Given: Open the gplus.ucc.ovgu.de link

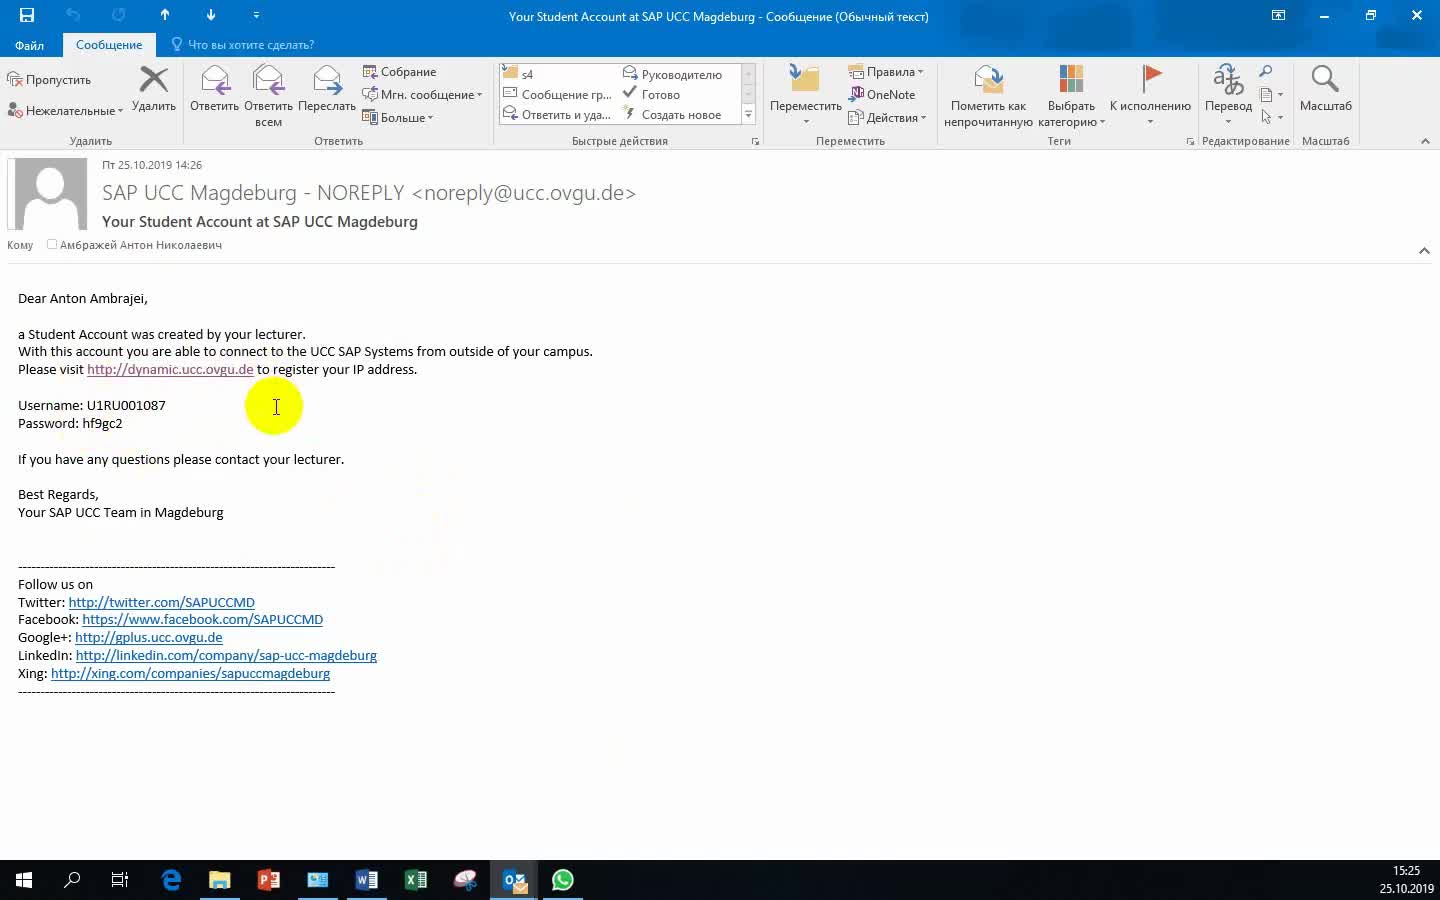Looking at the screenshot, I should pos(149,637).
